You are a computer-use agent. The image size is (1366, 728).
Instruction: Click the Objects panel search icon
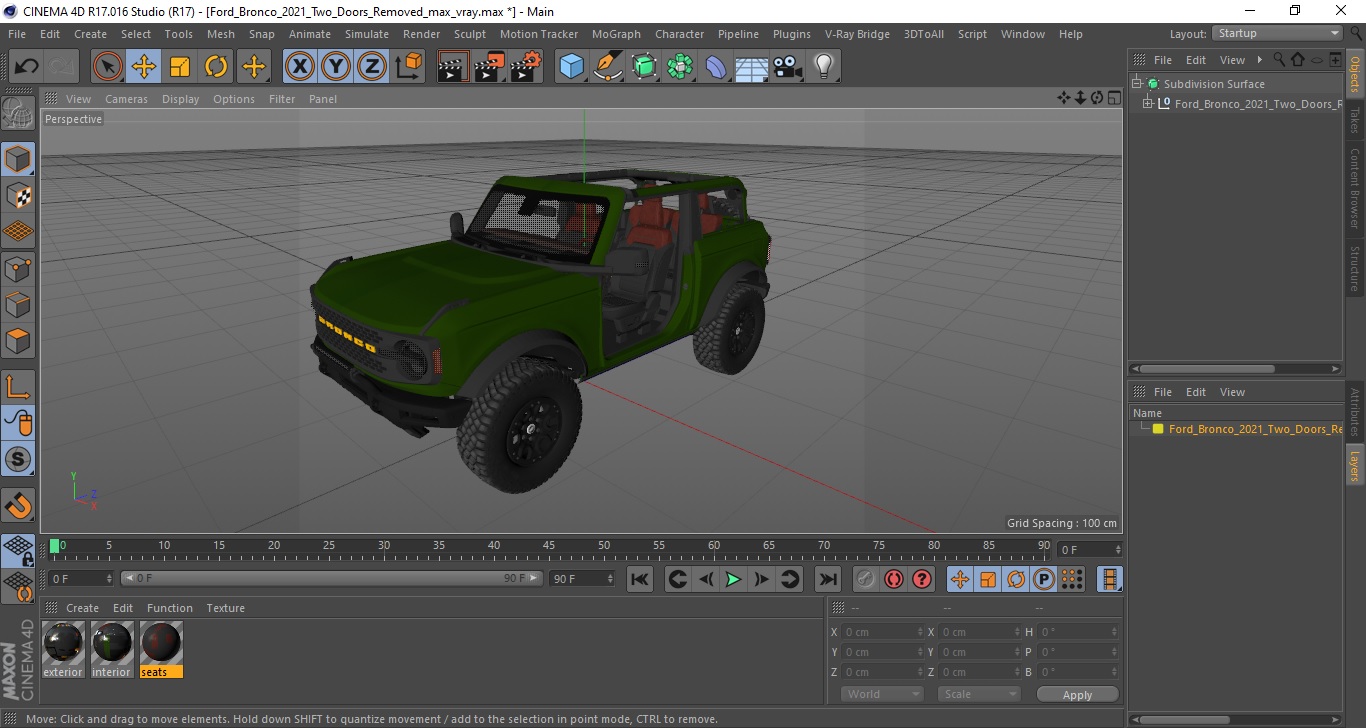[1278, 60]
